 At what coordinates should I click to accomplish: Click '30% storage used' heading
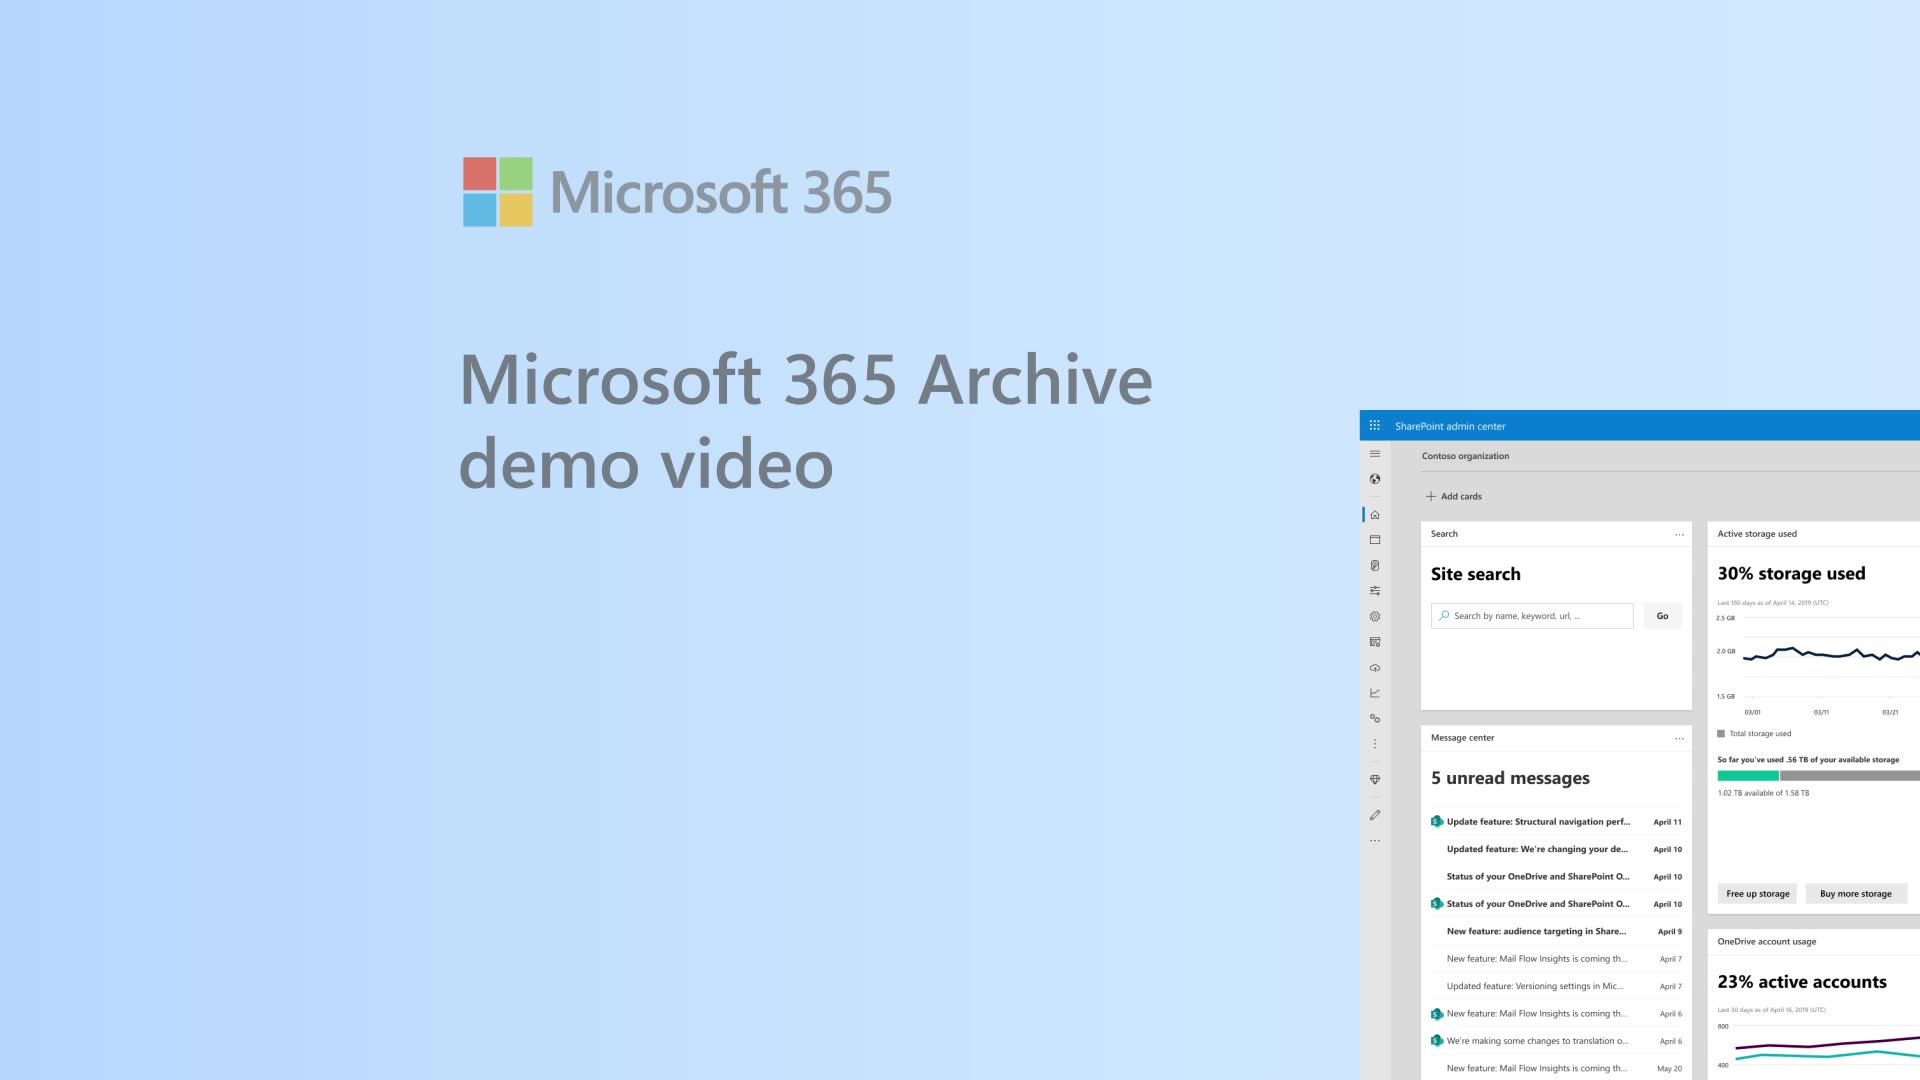[x=1791, y=574]
